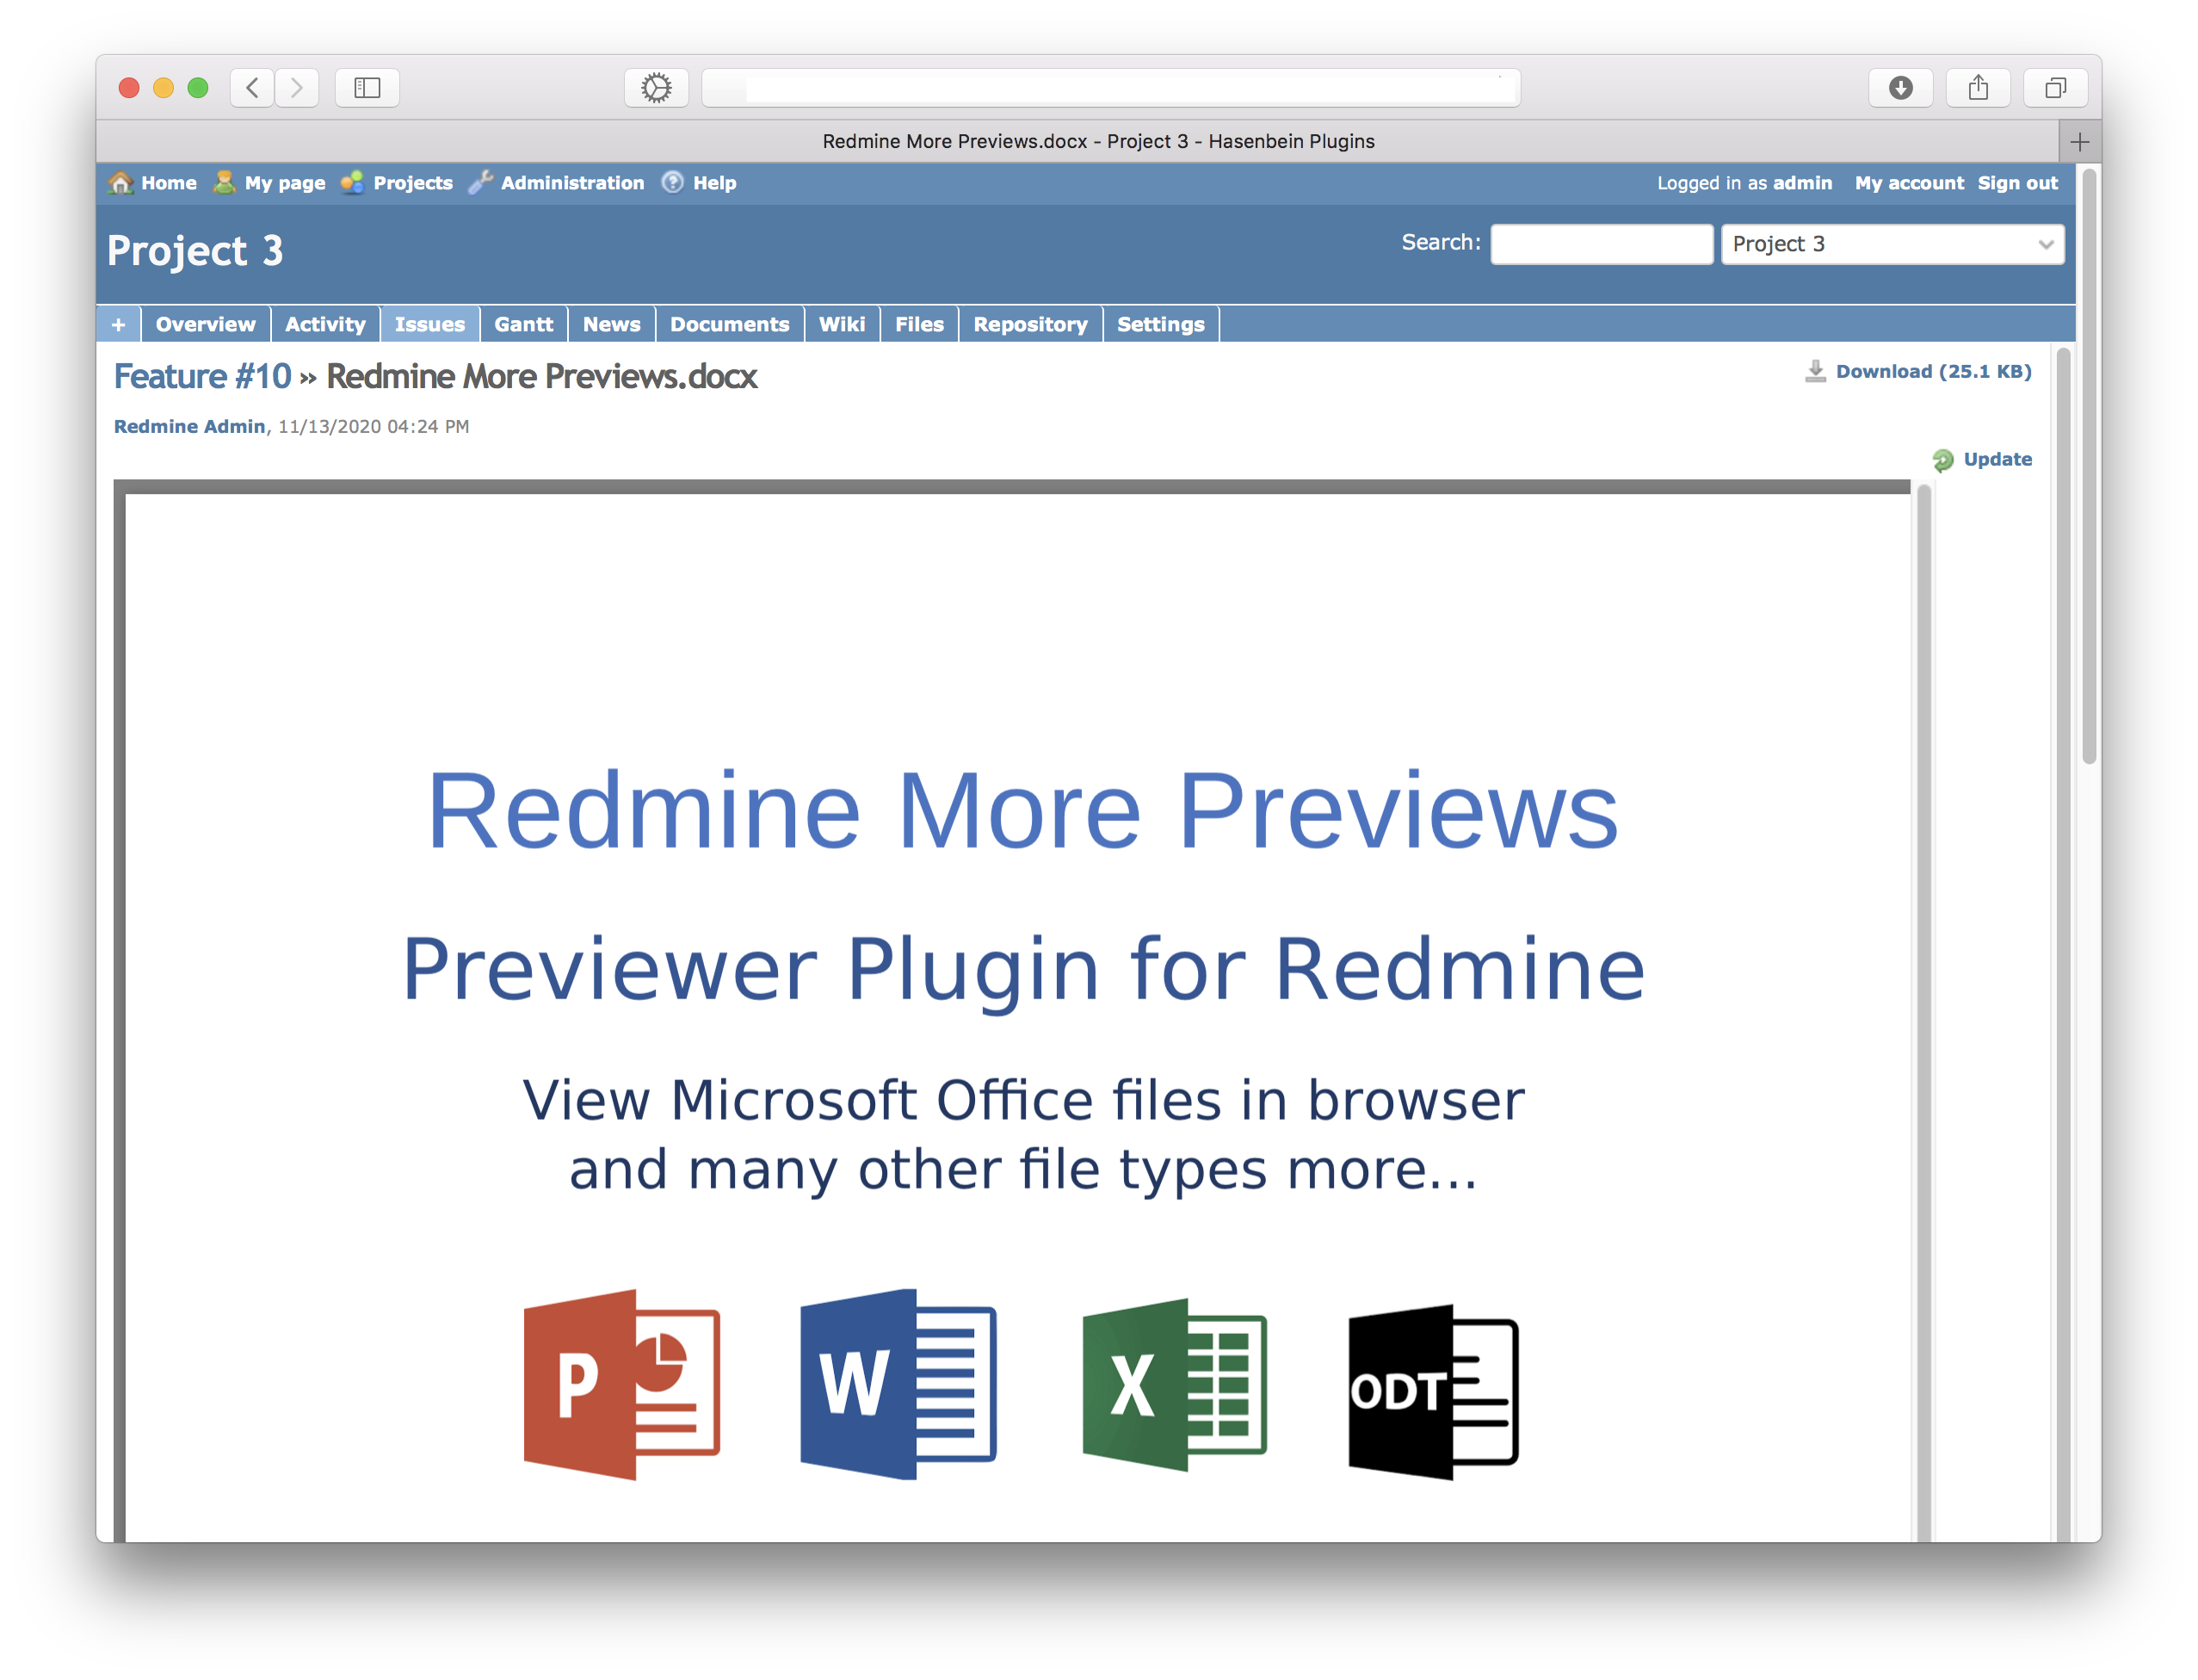Open the Documents tab
2198x1680 pixels.
point(729,324)
